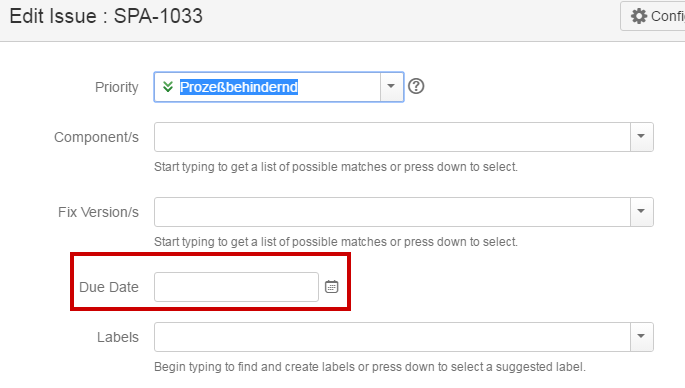Image resolution: width=685 pixels, height=388 pixels.
Task: Click inside the Due Date input box
Action: [x=236, y=287]
